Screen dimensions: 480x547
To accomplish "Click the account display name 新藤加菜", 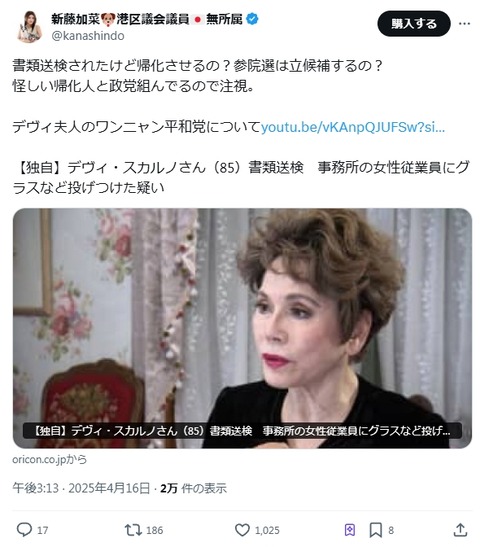I will (x=75, y=19).
